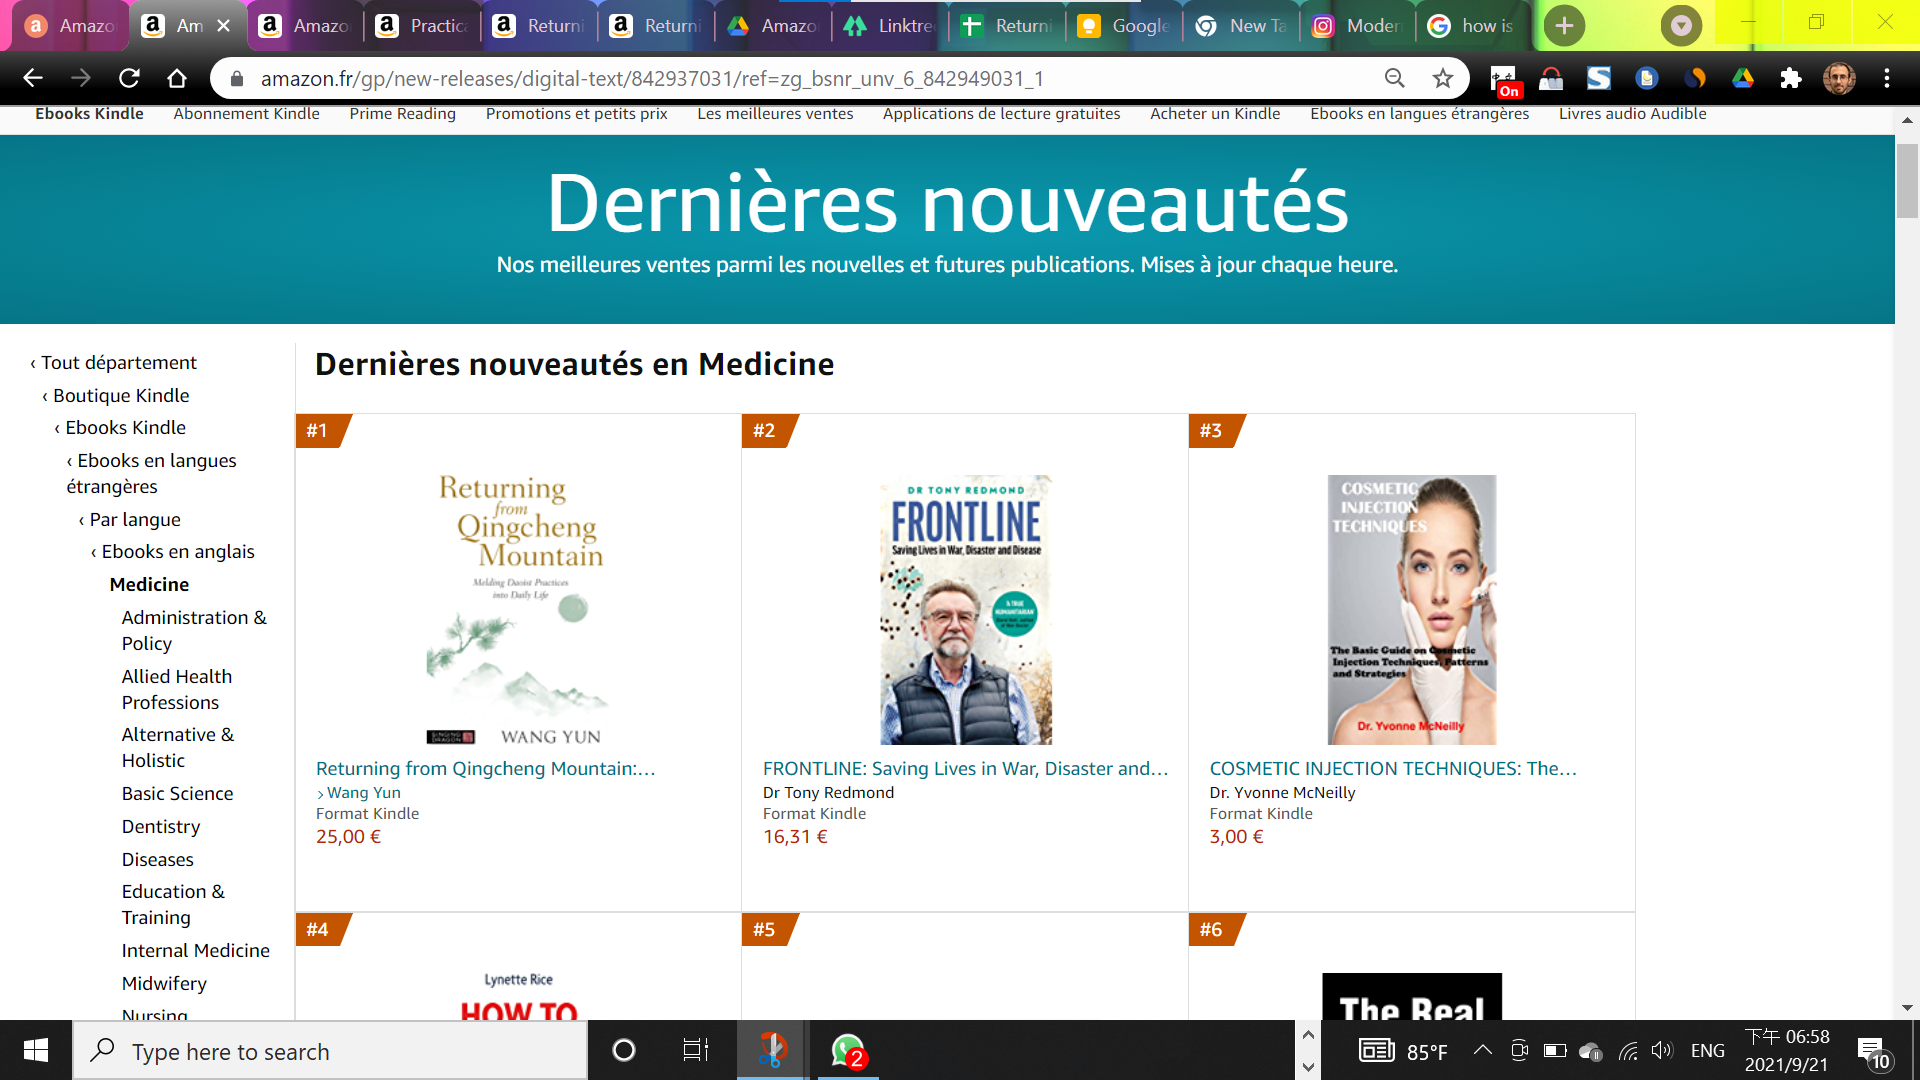
Task: Click the browser forward arrow
Action: click(81, 78)
